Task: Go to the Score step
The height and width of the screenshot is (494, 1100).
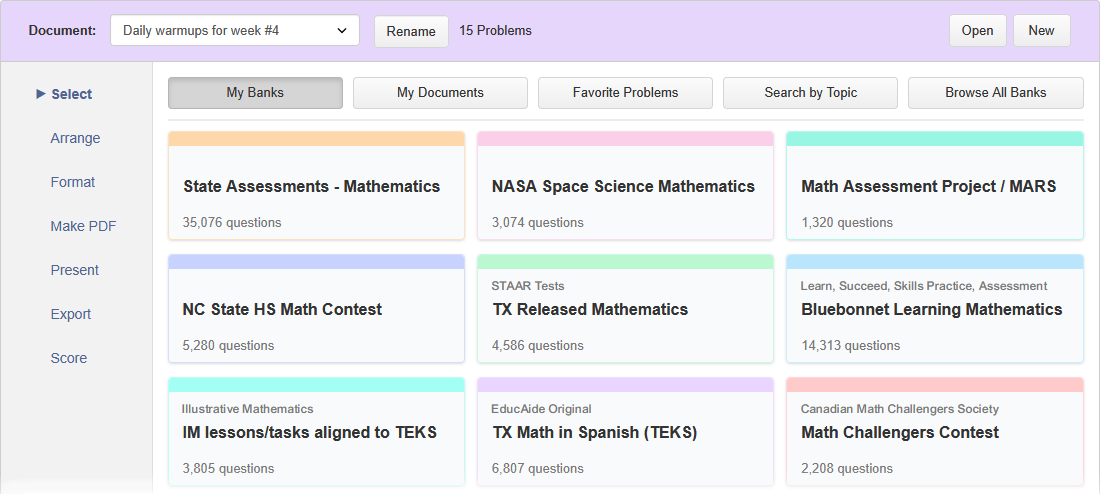Action: click(x=69, y=358)
